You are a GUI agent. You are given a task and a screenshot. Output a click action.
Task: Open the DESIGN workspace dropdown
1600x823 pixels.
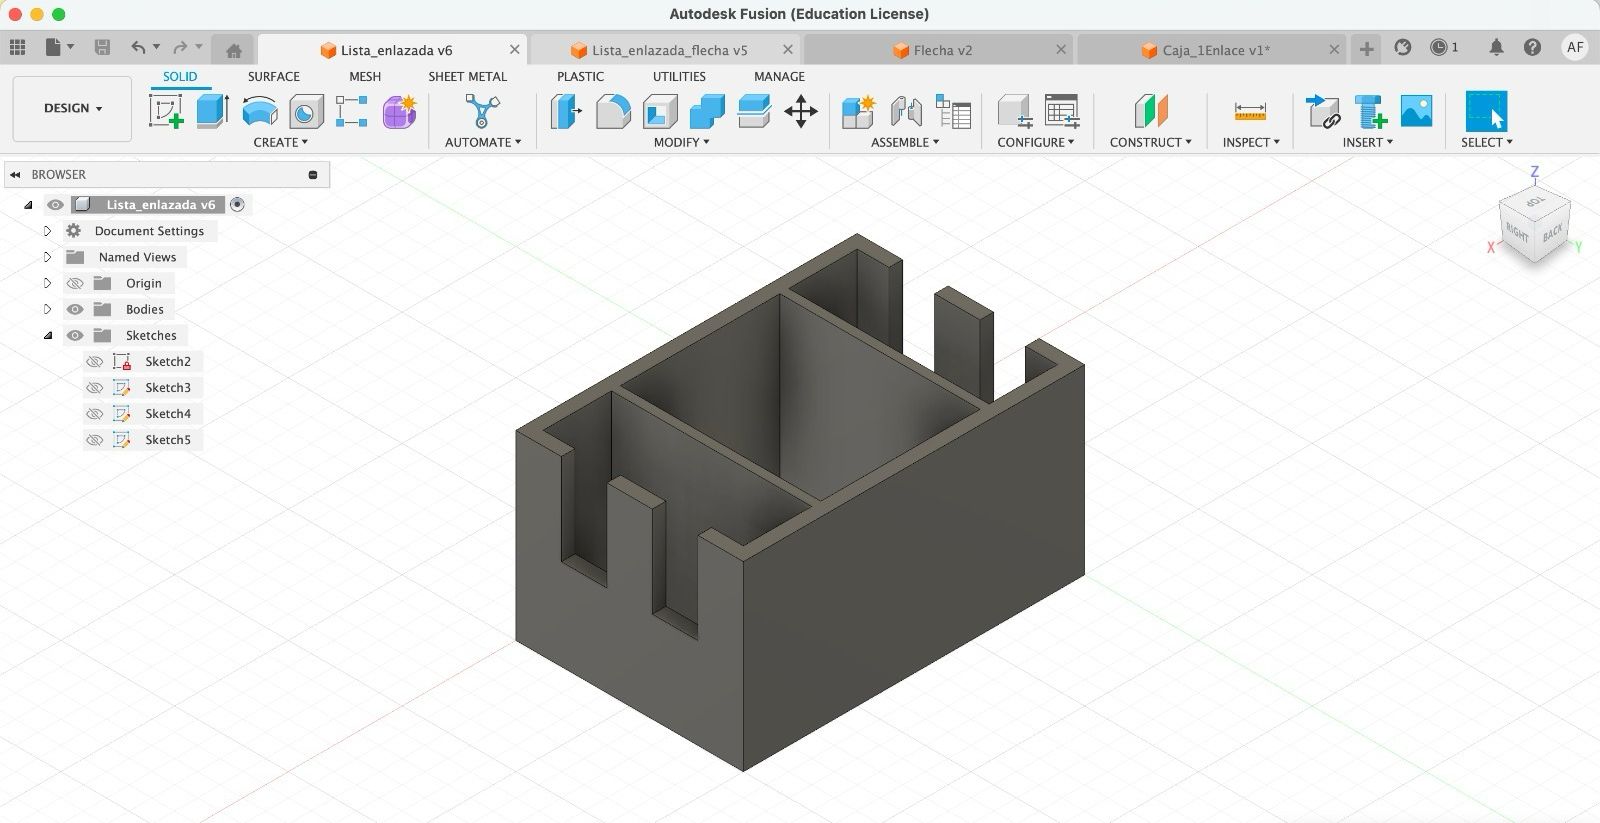coord(72,108)
